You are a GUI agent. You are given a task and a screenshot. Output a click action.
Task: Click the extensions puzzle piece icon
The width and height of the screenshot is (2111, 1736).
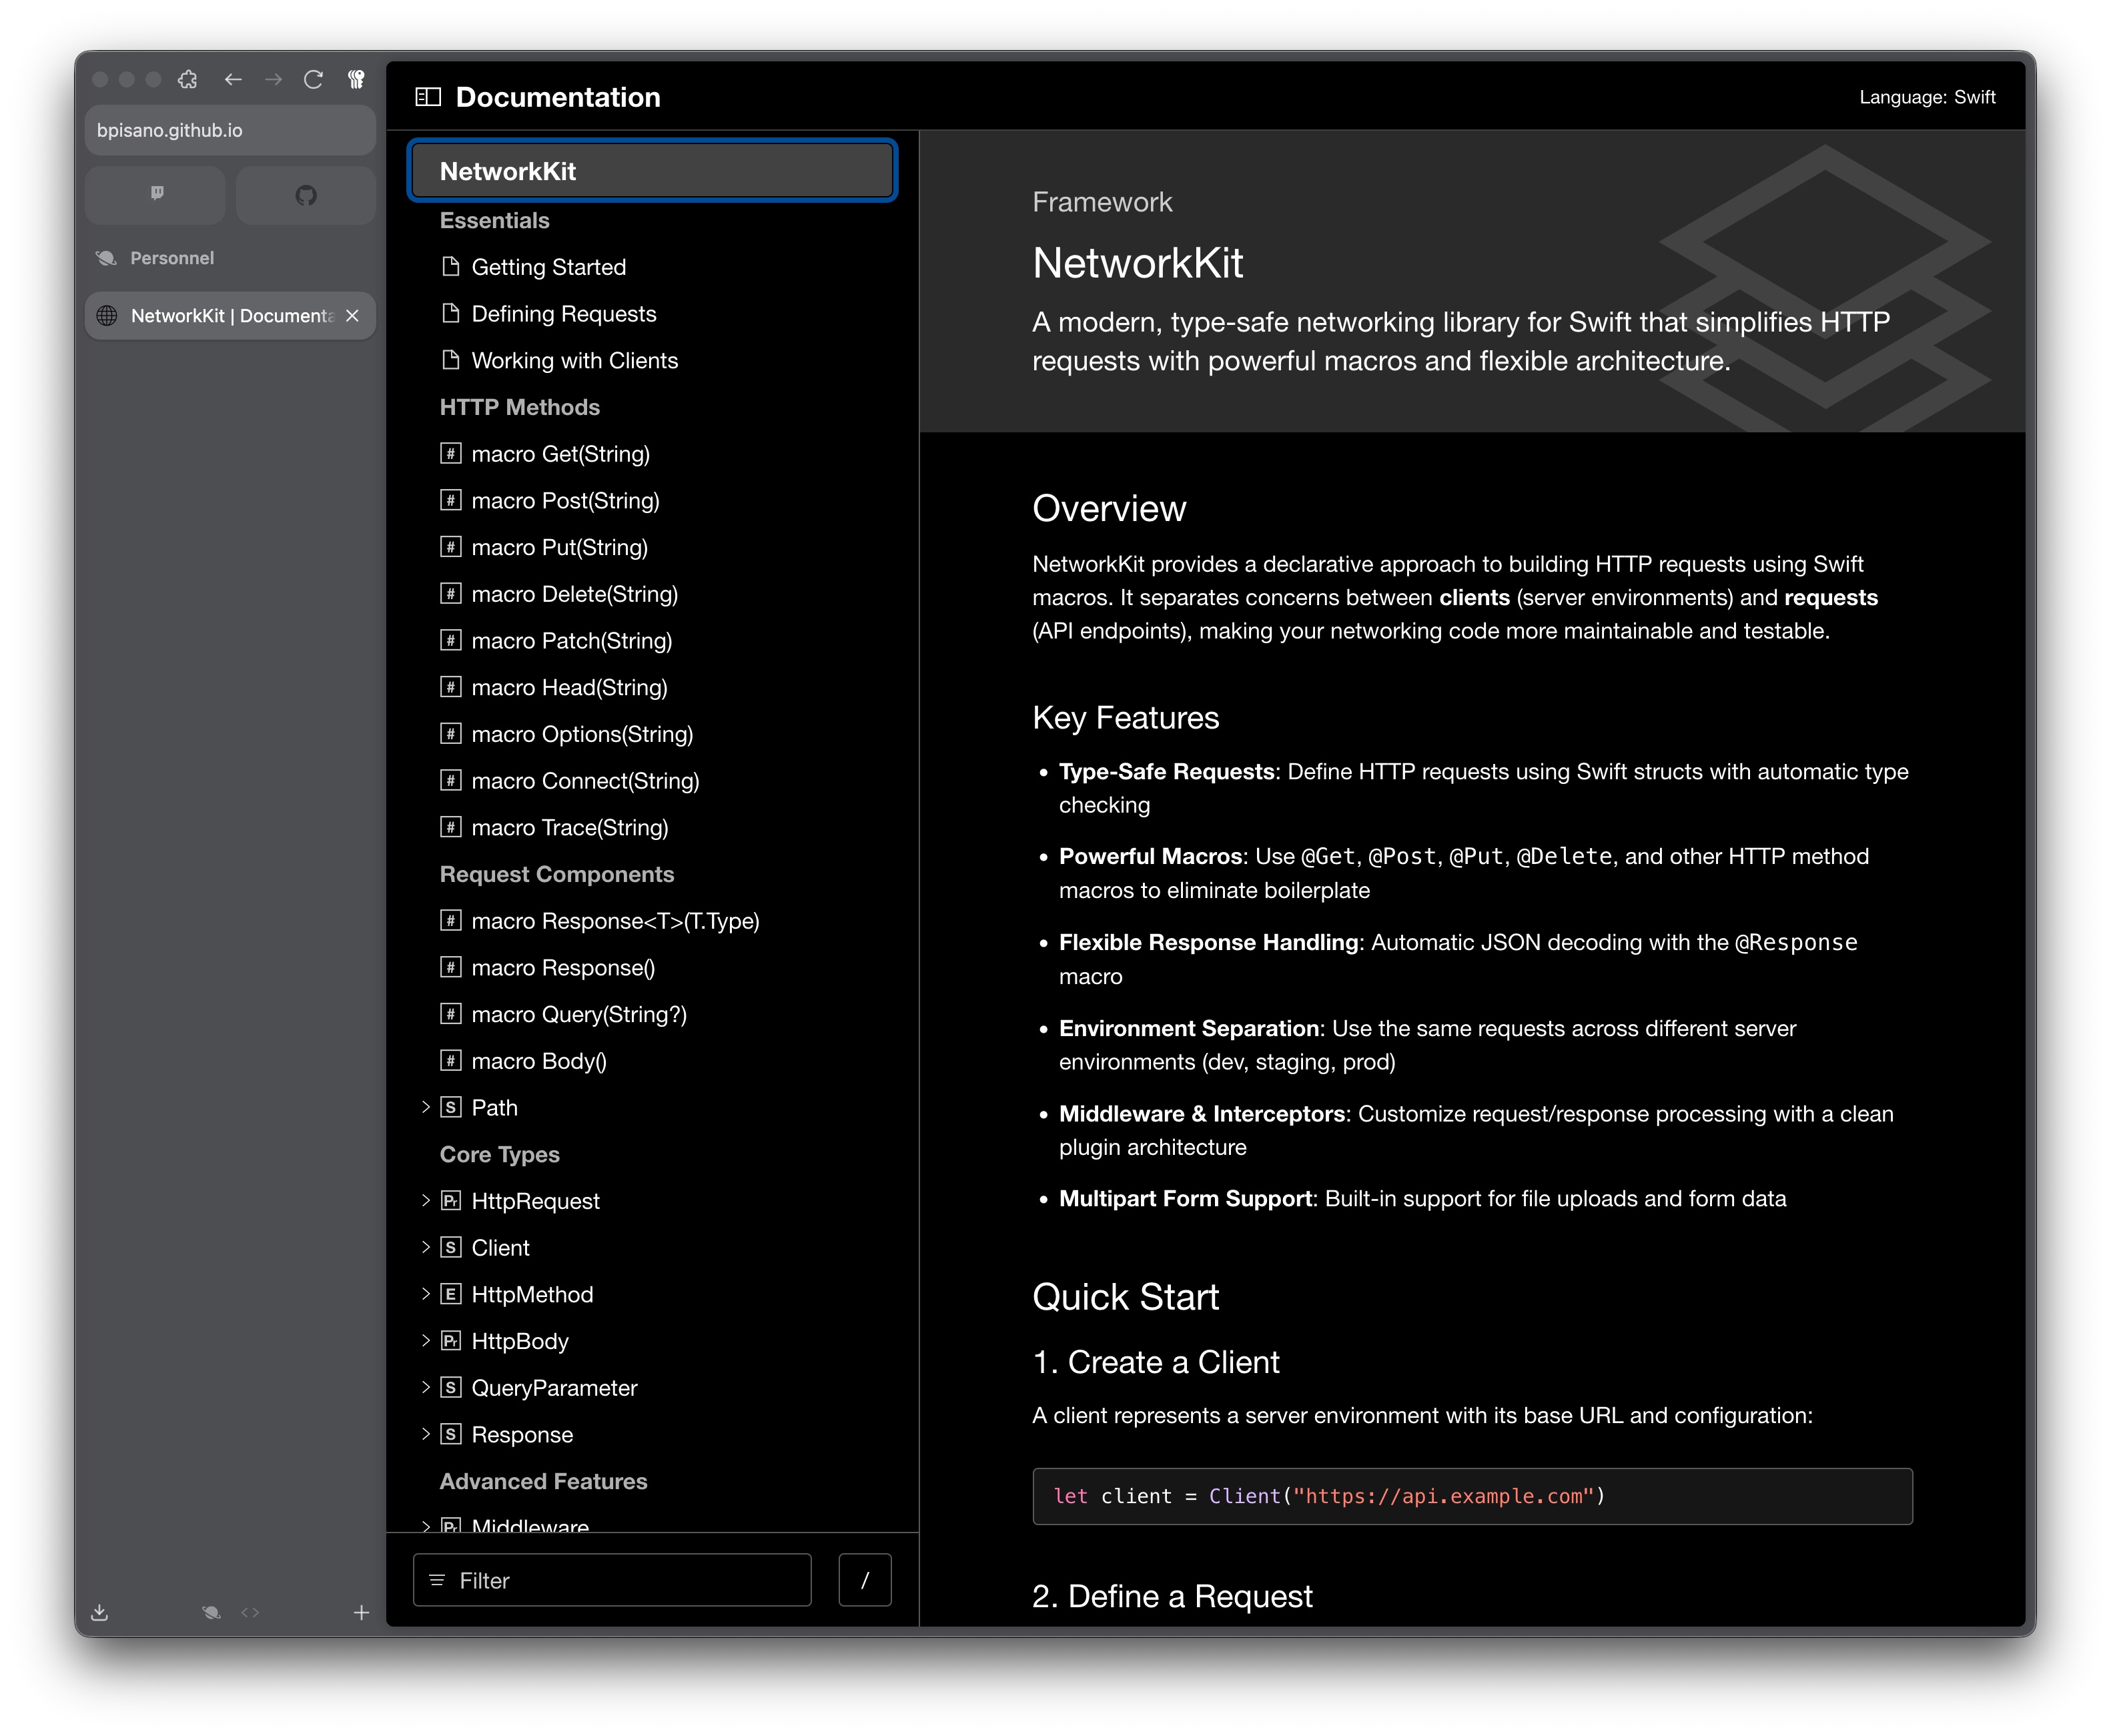(188, 79)
